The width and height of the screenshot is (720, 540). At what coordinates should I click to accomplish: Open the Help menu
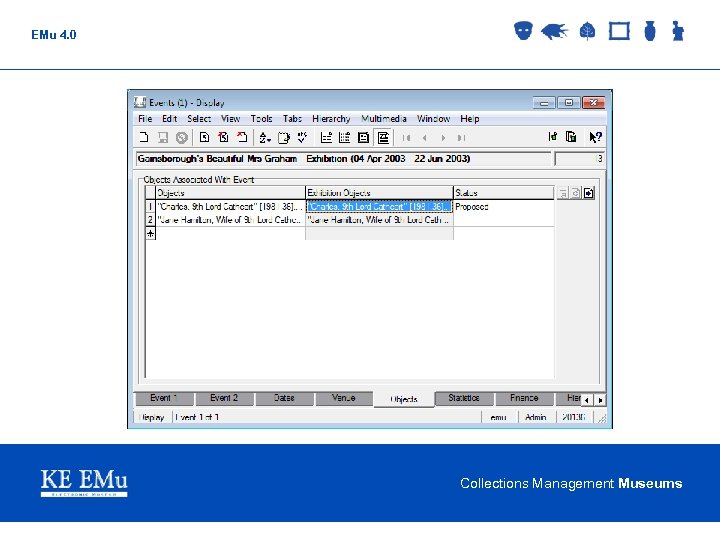click(470, 118)
